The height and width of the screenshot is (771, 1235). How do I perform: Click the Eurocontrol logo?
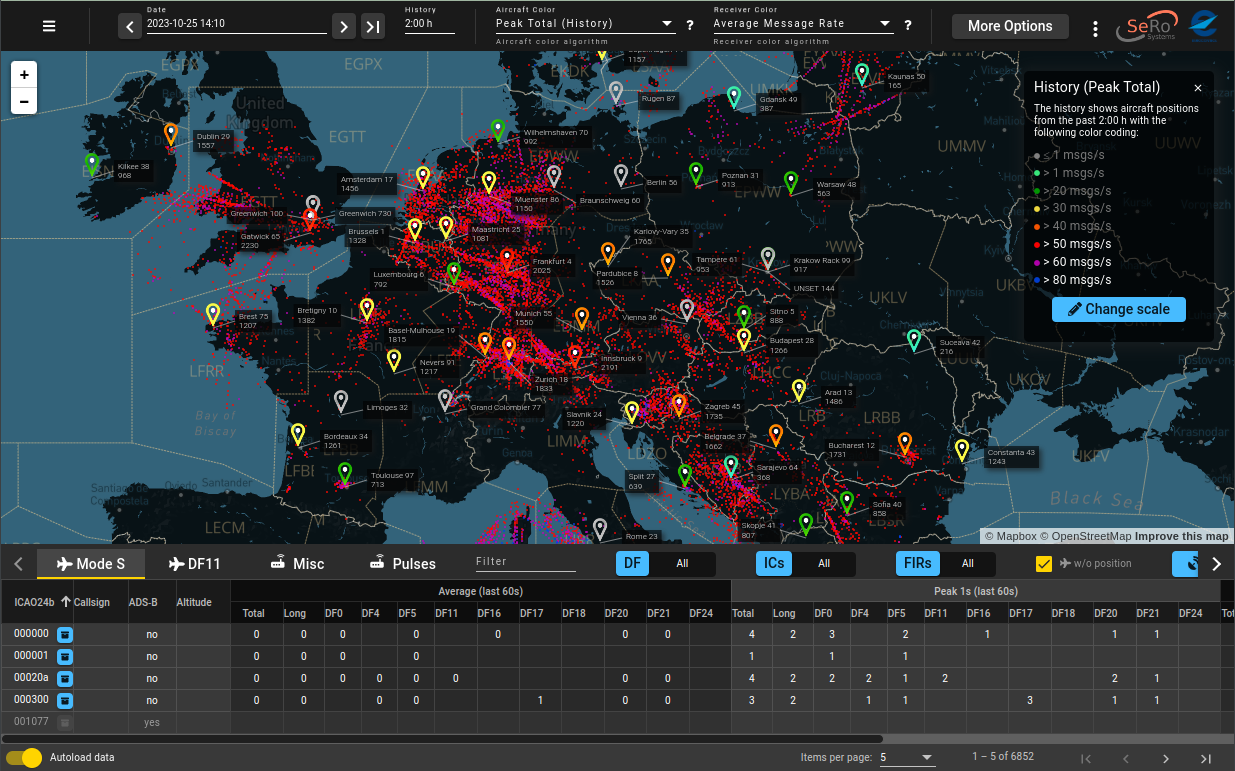tap(1203, 27)
